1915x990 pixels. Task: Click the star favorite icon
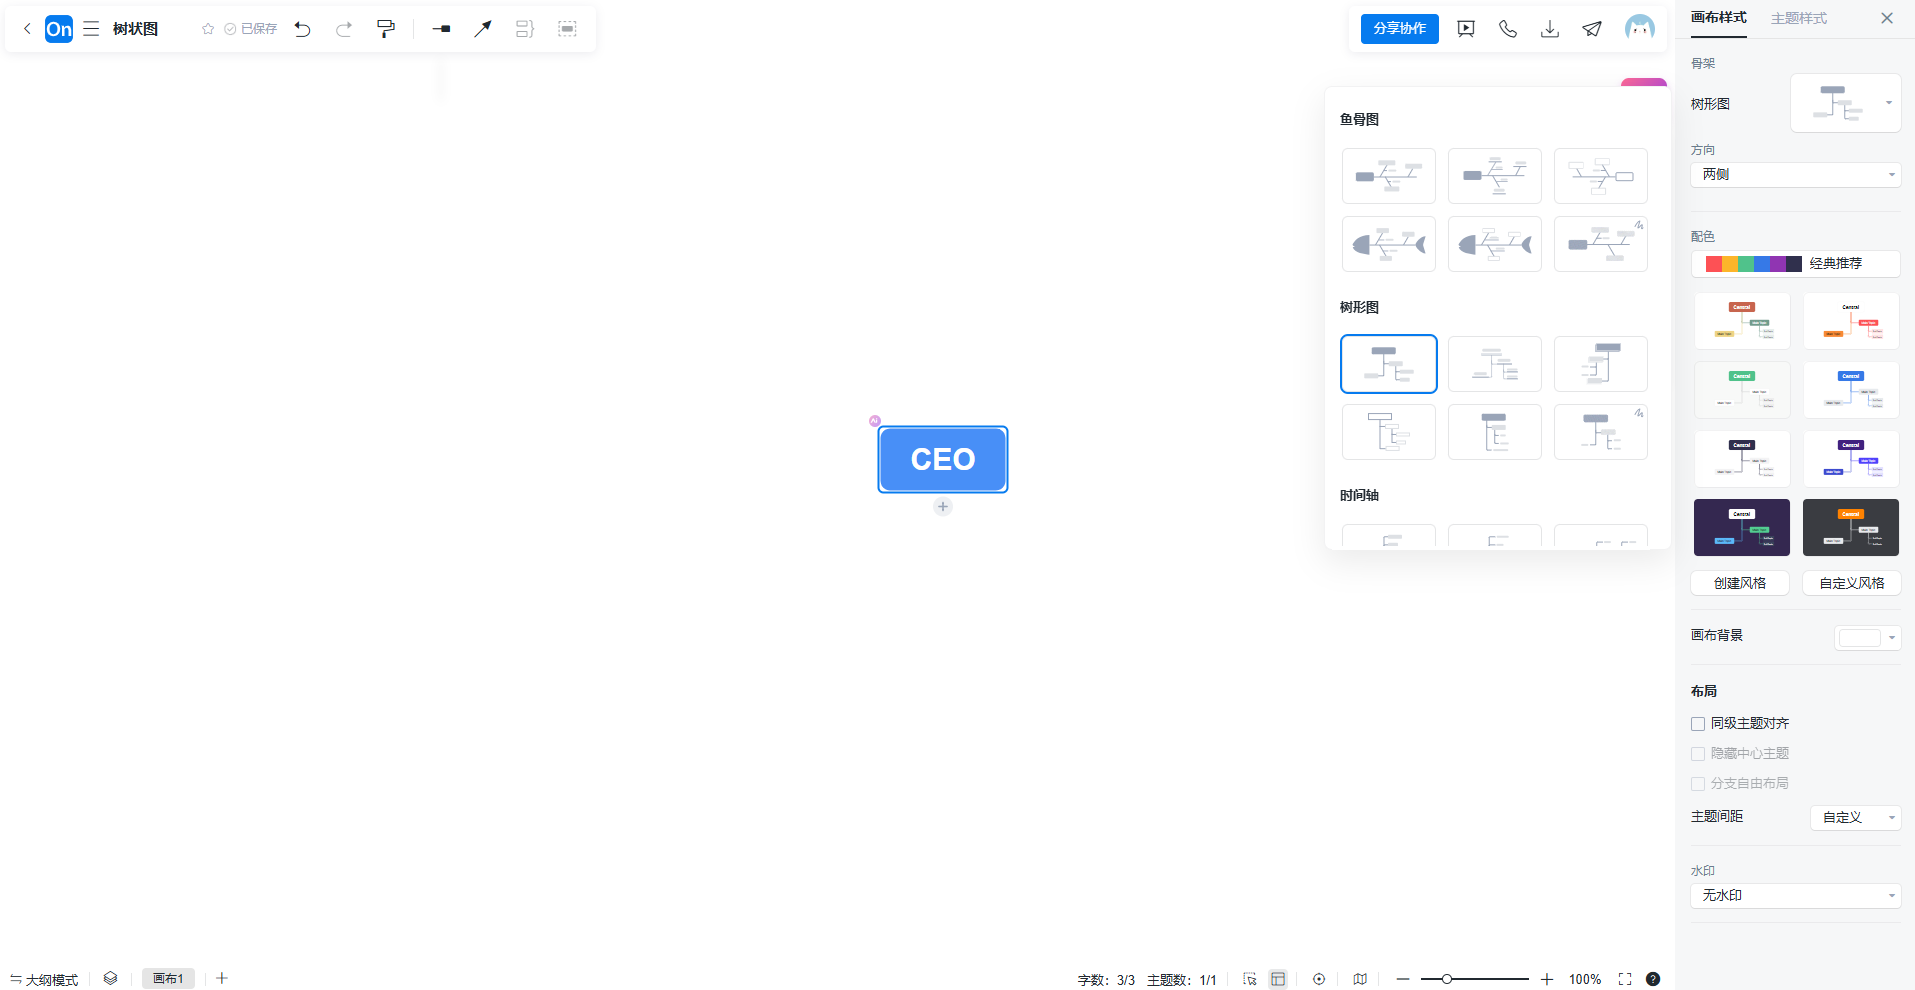pyautogui.click(x=208, y=29)
